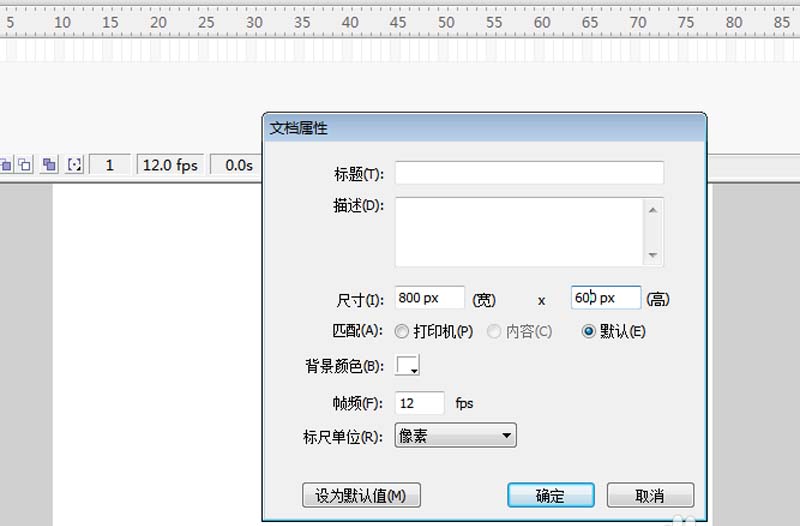Click the Make Default (设为默认值) button
This screenshot has height=526, width=800.
[x=361, y=495]
